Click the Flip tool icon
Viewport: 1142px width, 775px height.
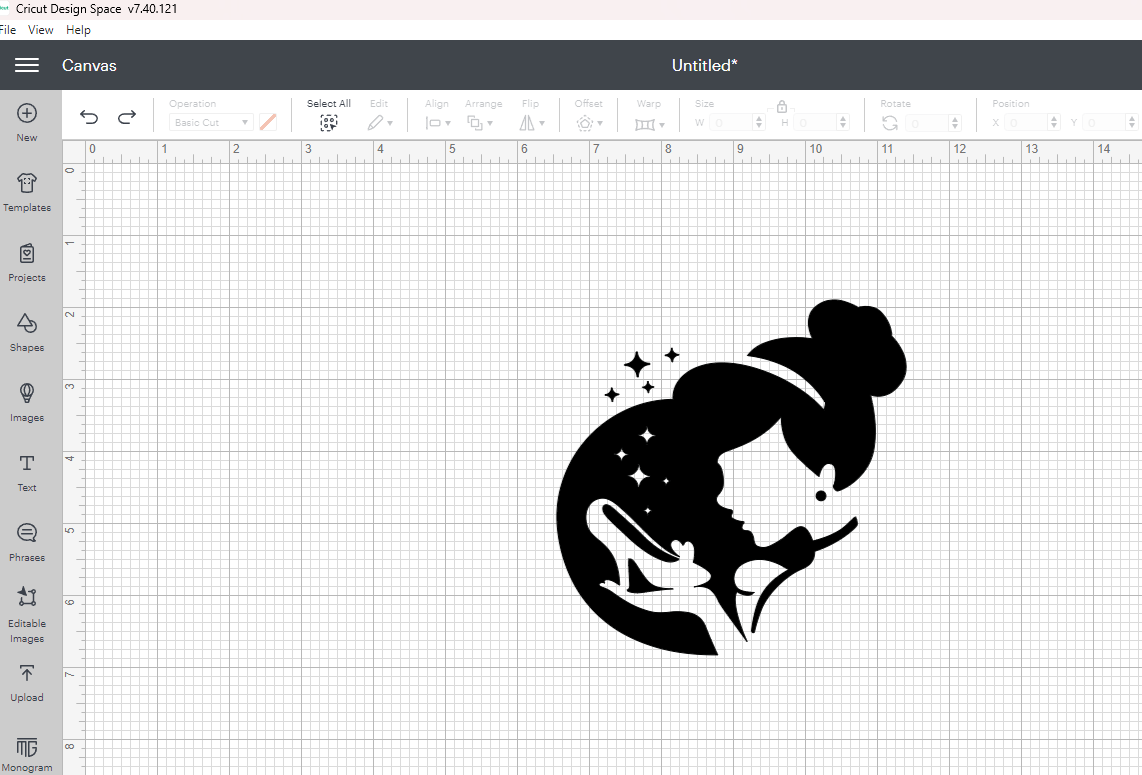point(527,123)
